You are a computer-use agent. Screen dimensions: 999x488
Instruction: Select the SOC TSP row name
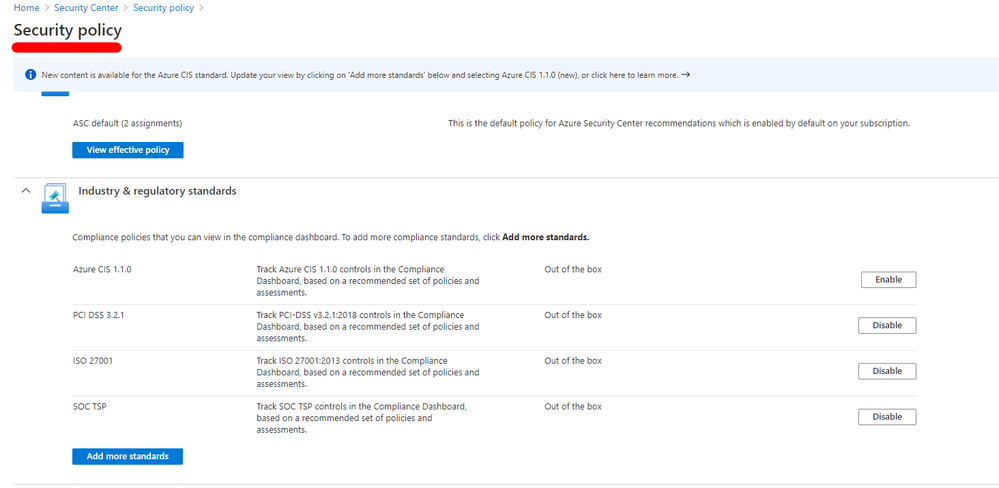point(89,407)
